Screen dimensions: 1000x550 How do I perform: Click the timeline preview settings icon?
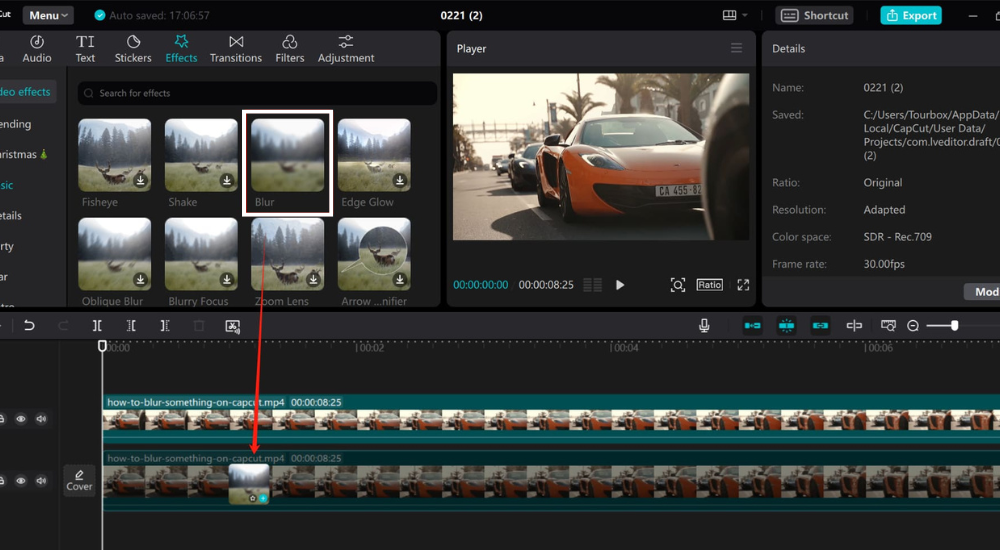click(888, 326)
